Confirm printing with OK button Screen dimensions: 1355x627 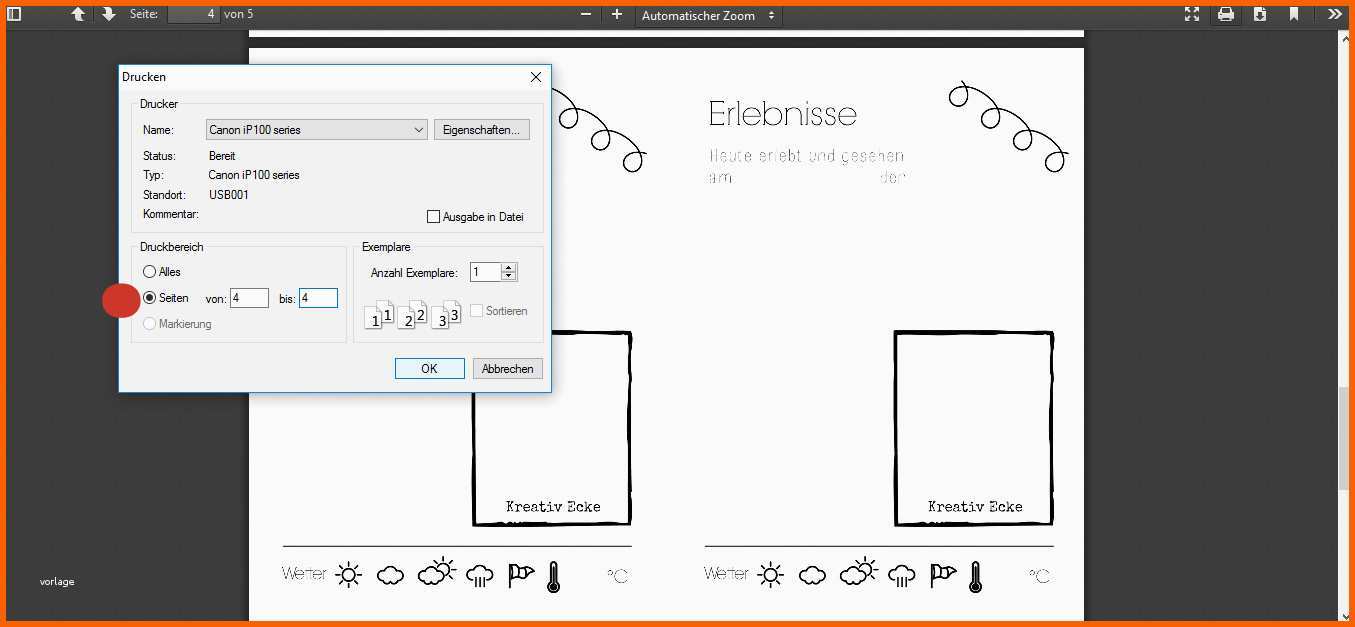[429, 368]
